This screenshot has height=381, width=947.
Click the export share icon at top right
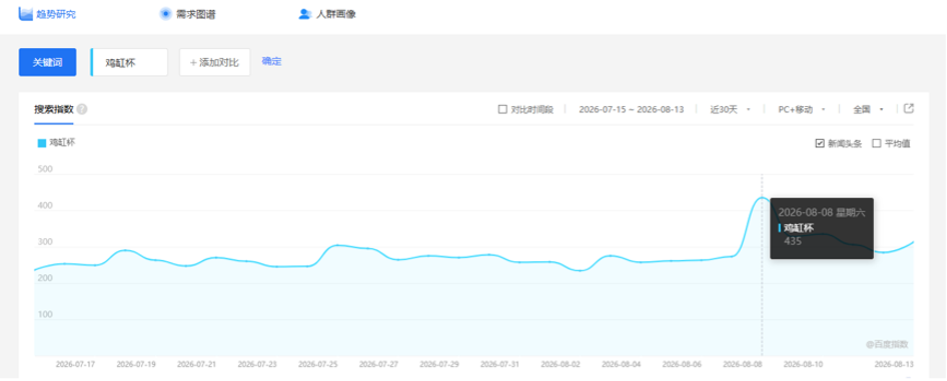tap(909, 109)
